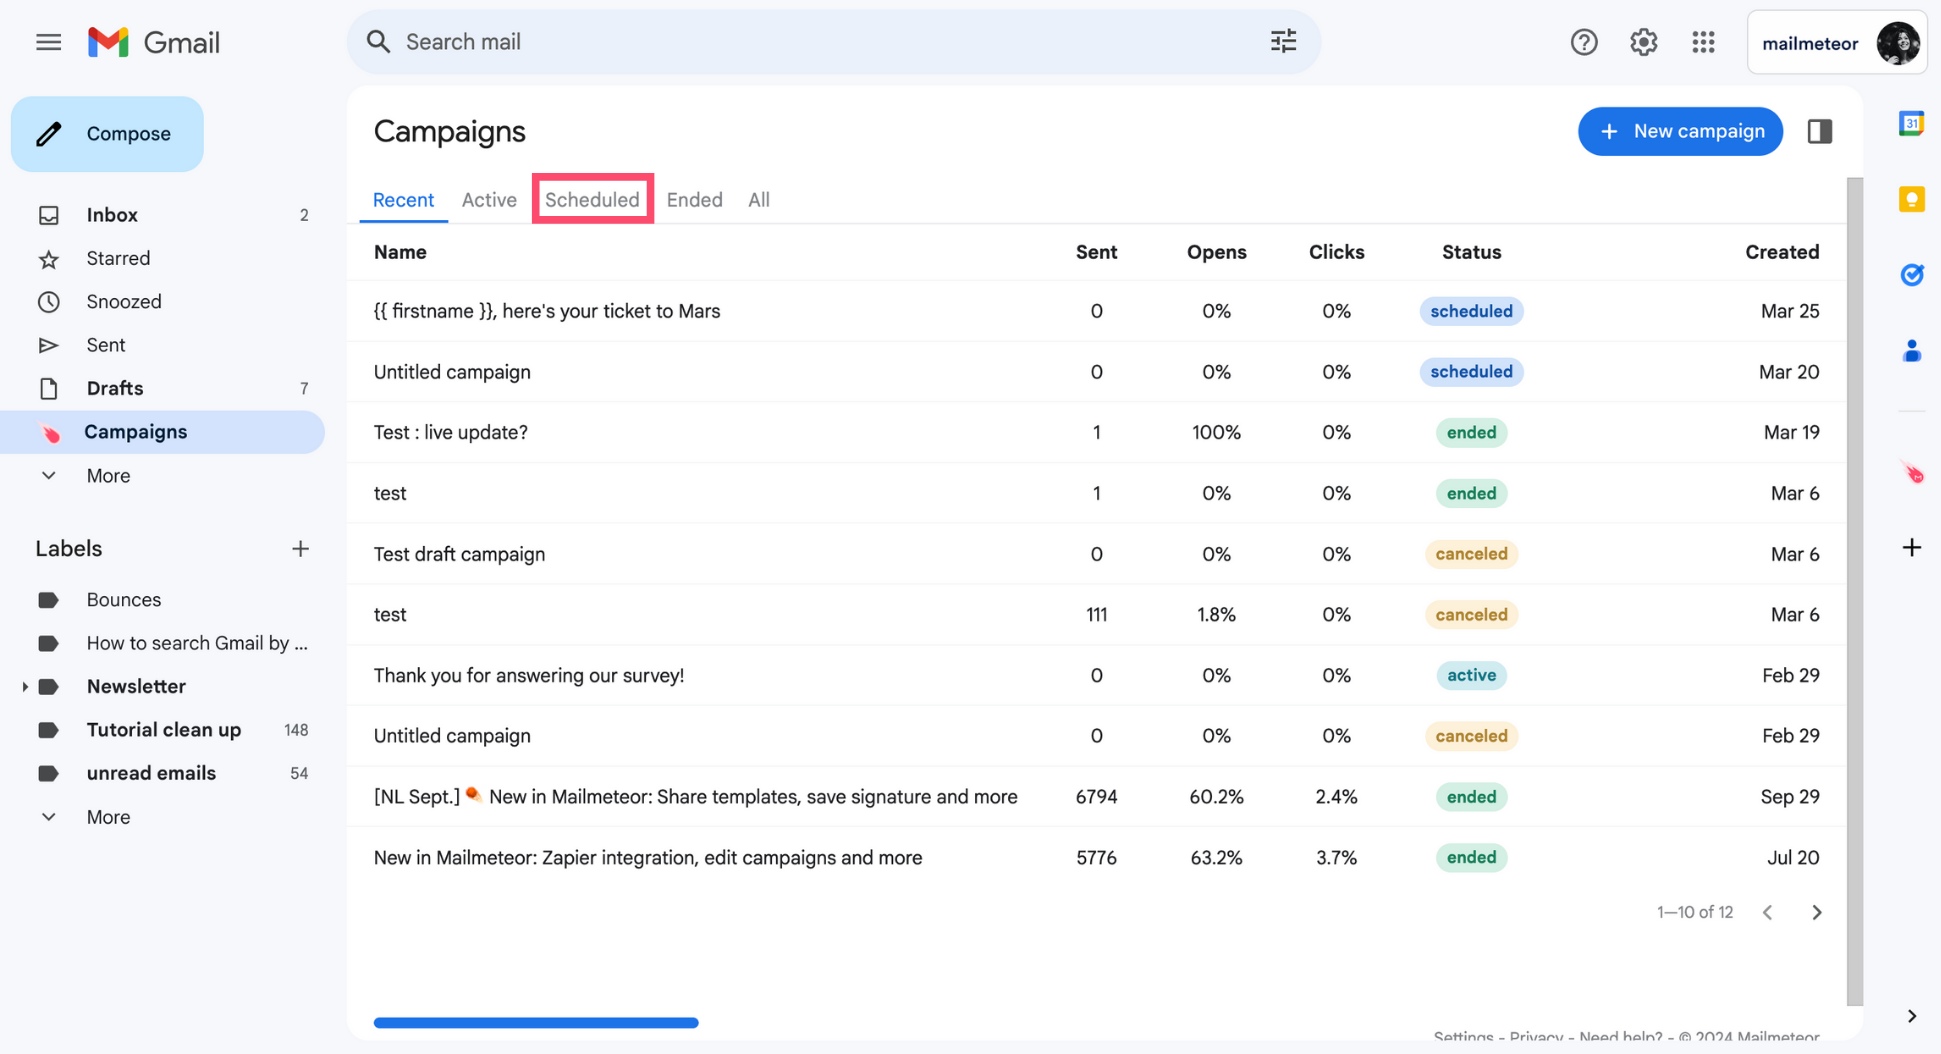Image resolution: width=1941 pixels, height=1054 pixels.
Task: Click the Opens column header
Action: 1216,252
